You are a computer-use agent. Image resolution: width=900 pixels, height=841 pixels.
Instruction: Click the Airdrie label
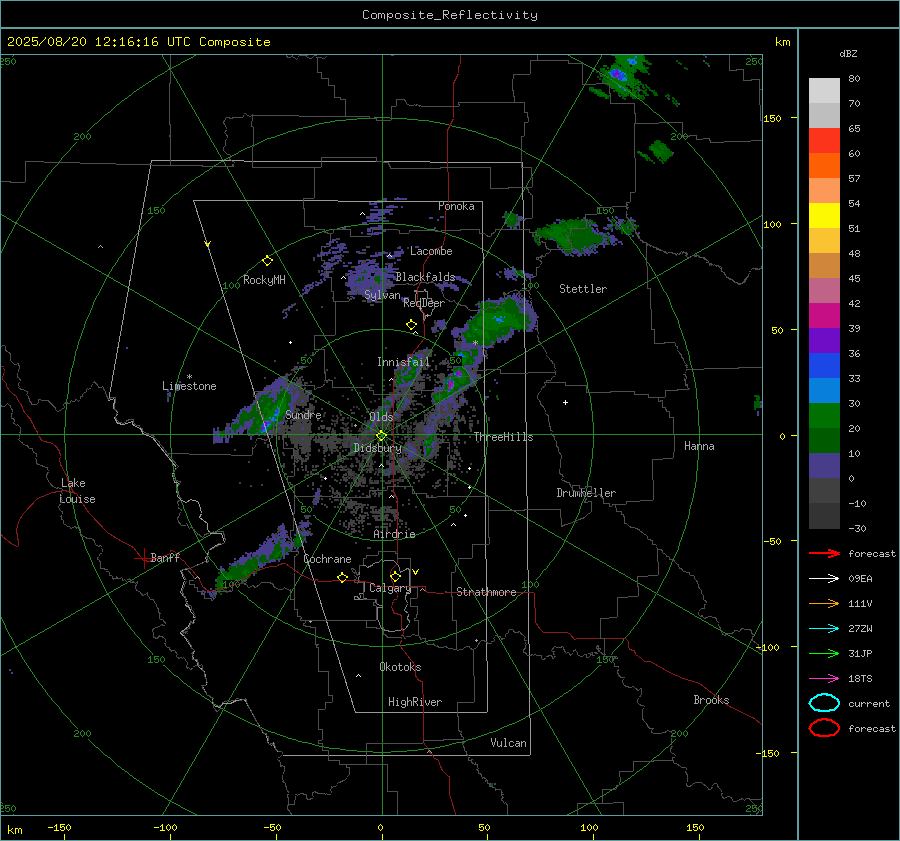pos(394,534)
